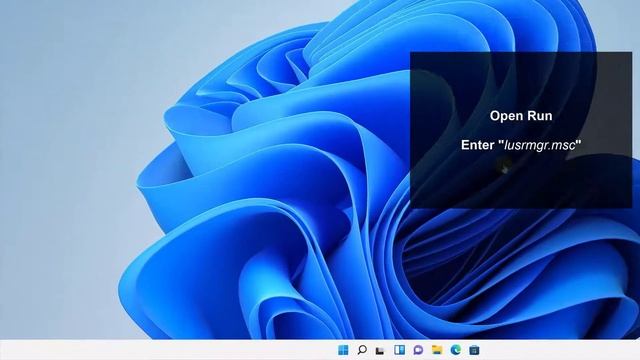Open taskbar Search magnifier

(x=362, y=350)
